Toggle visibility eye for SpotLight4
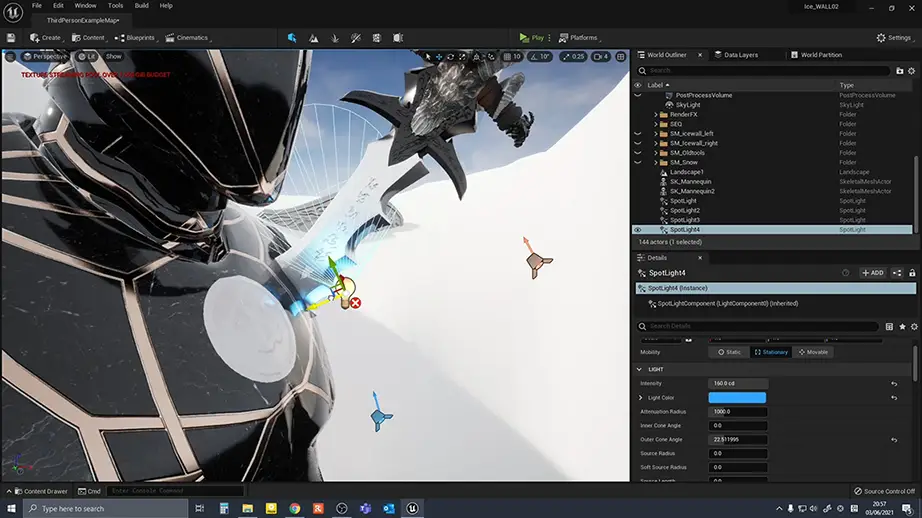This screenshot has width=922, height=518. [x=638, y=230]
